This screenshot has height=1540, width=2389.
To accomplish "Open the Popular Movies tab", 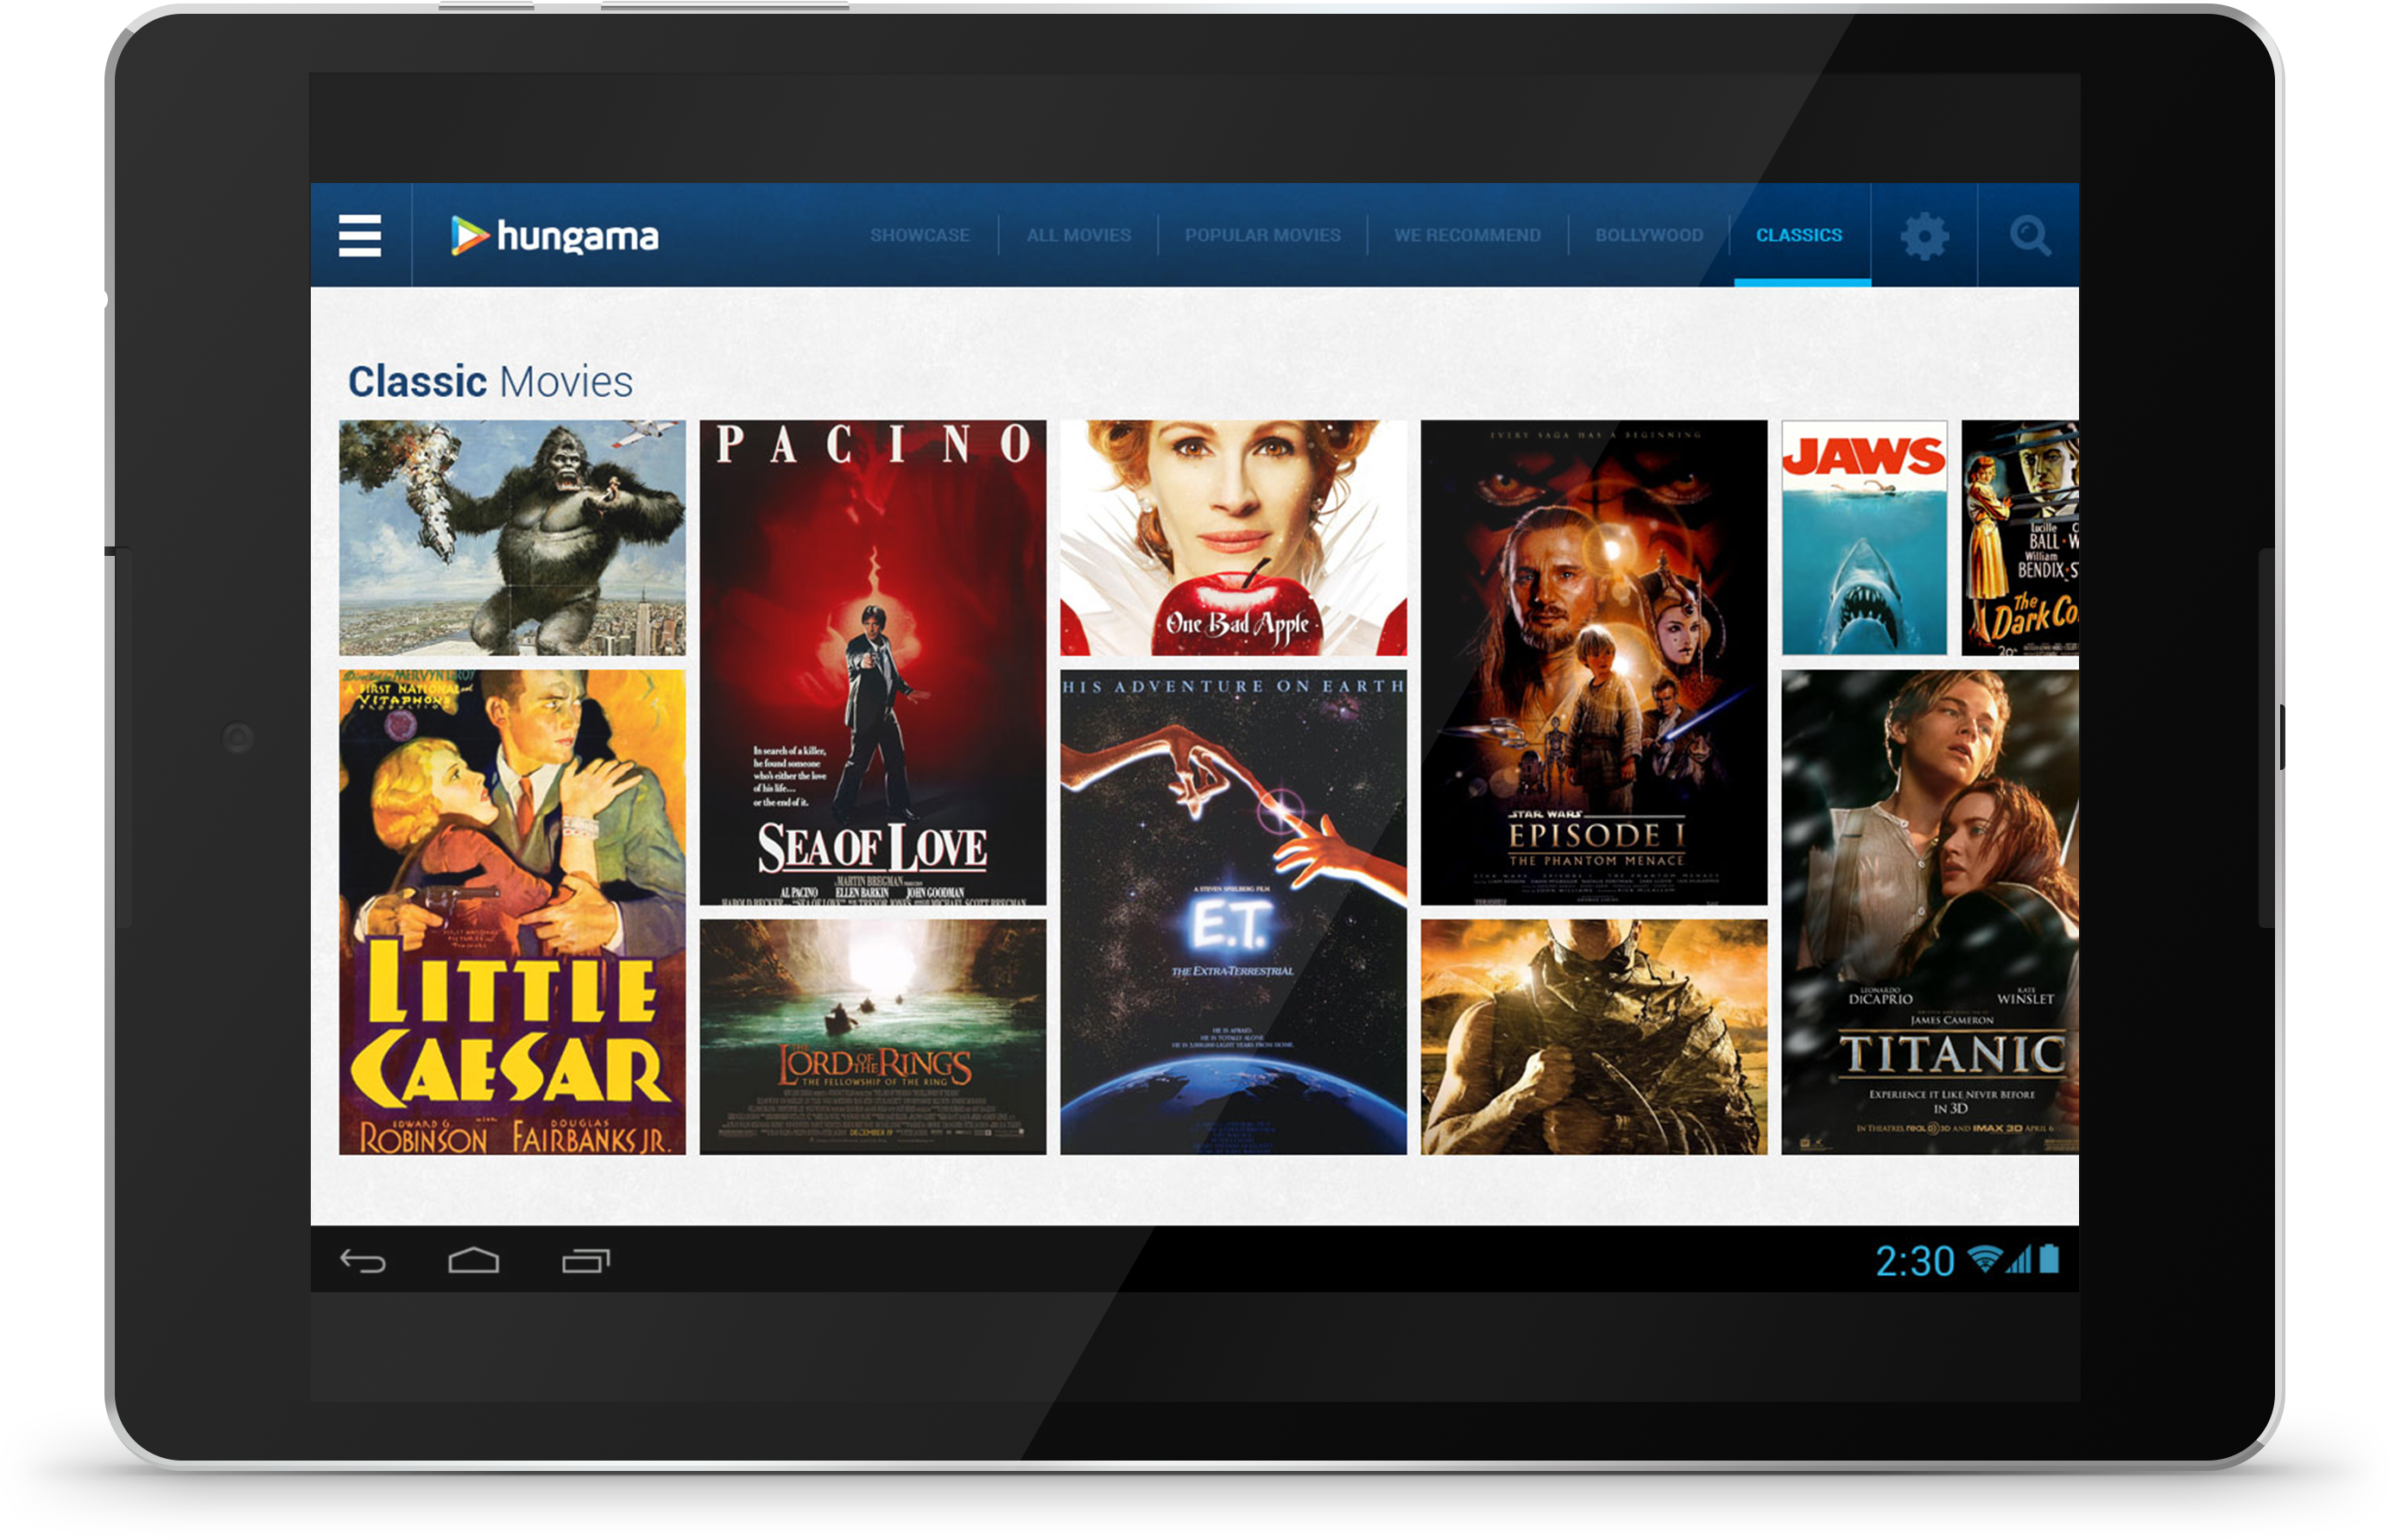I will pyautogui.click(x=1263, y=235).
